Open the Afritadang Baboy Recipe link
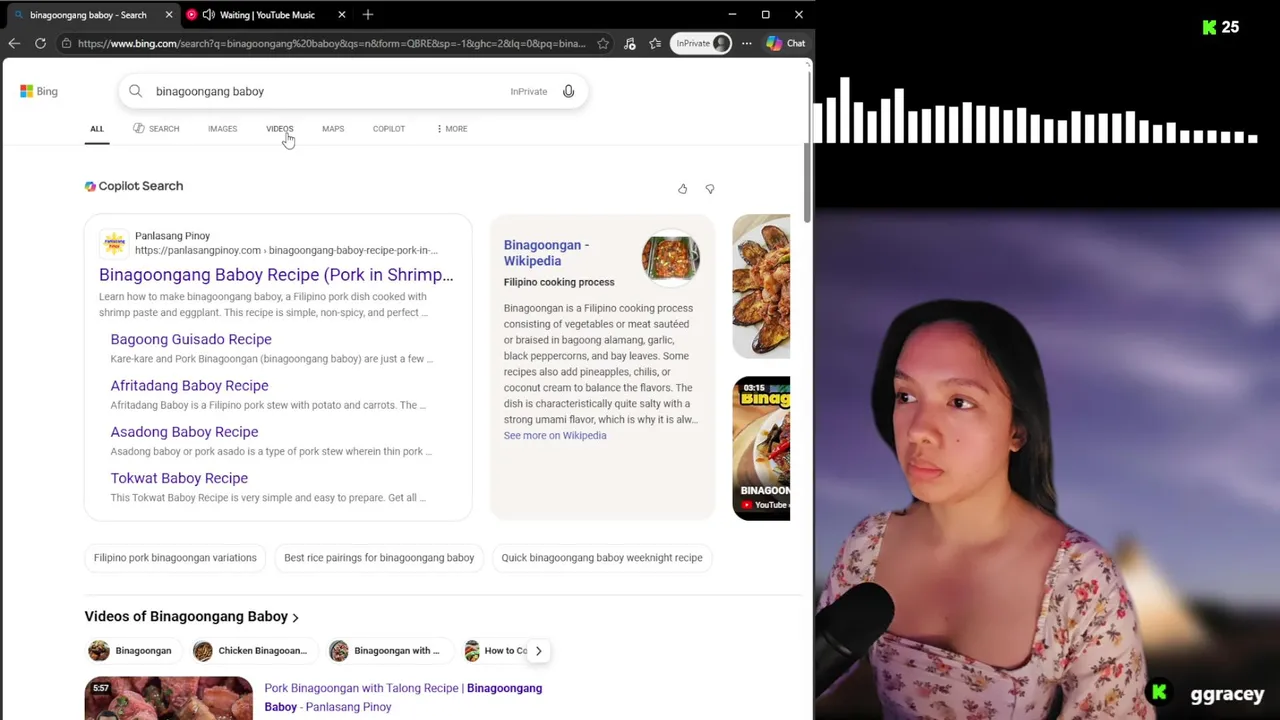 (x=189, y=386)
